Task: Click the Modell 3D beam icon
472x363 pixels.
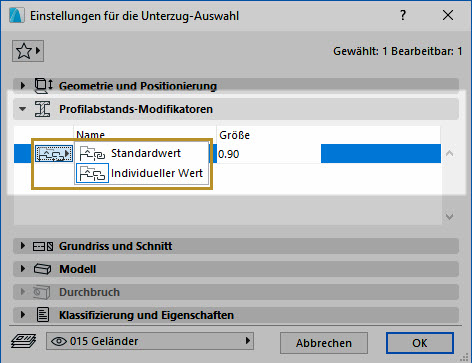Action: click(43, 269)
